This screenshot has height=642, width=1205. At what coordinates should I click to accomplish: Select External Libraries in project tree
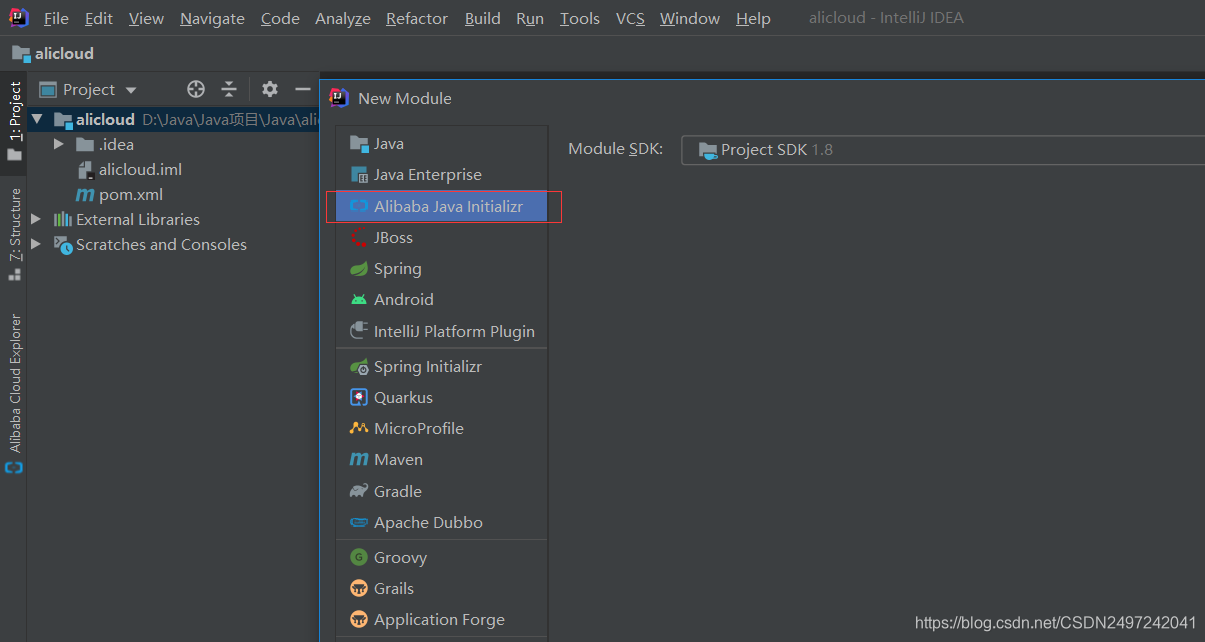127,219
